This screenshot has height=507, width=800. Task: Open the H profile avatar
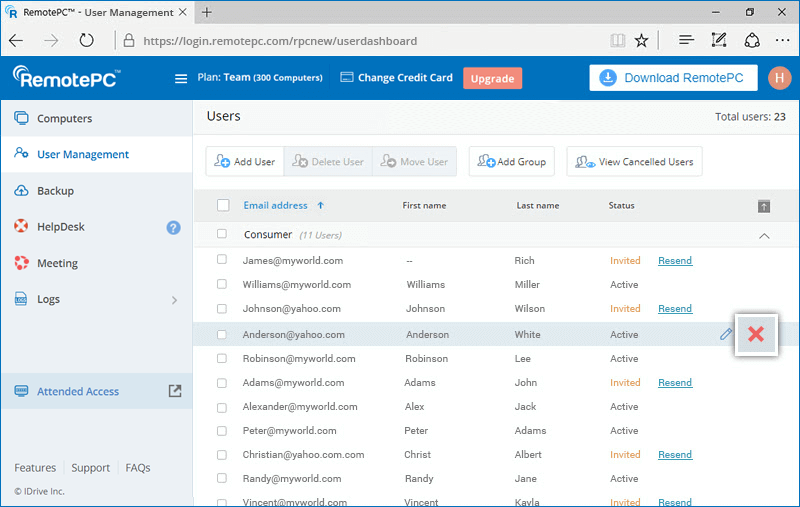pyautogui.click(x=779, y=78)
